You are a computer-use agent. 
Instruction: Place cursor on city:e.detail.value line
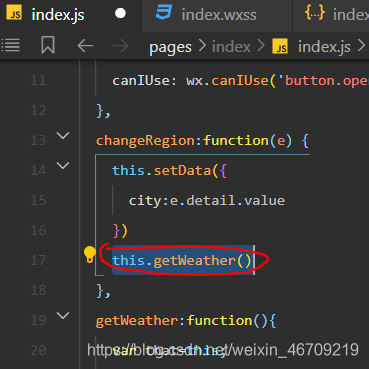tap(207, 201)
